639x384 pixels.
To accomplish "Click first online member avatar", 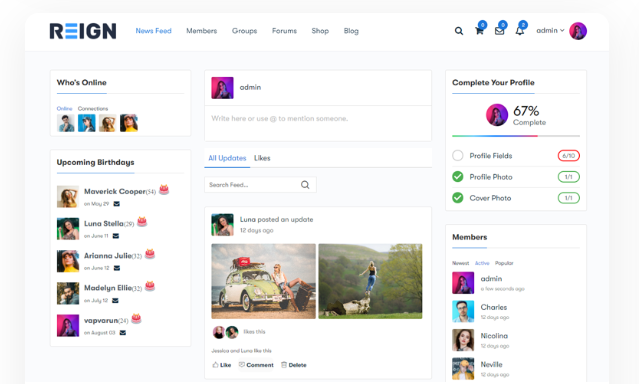I will 66,123.
